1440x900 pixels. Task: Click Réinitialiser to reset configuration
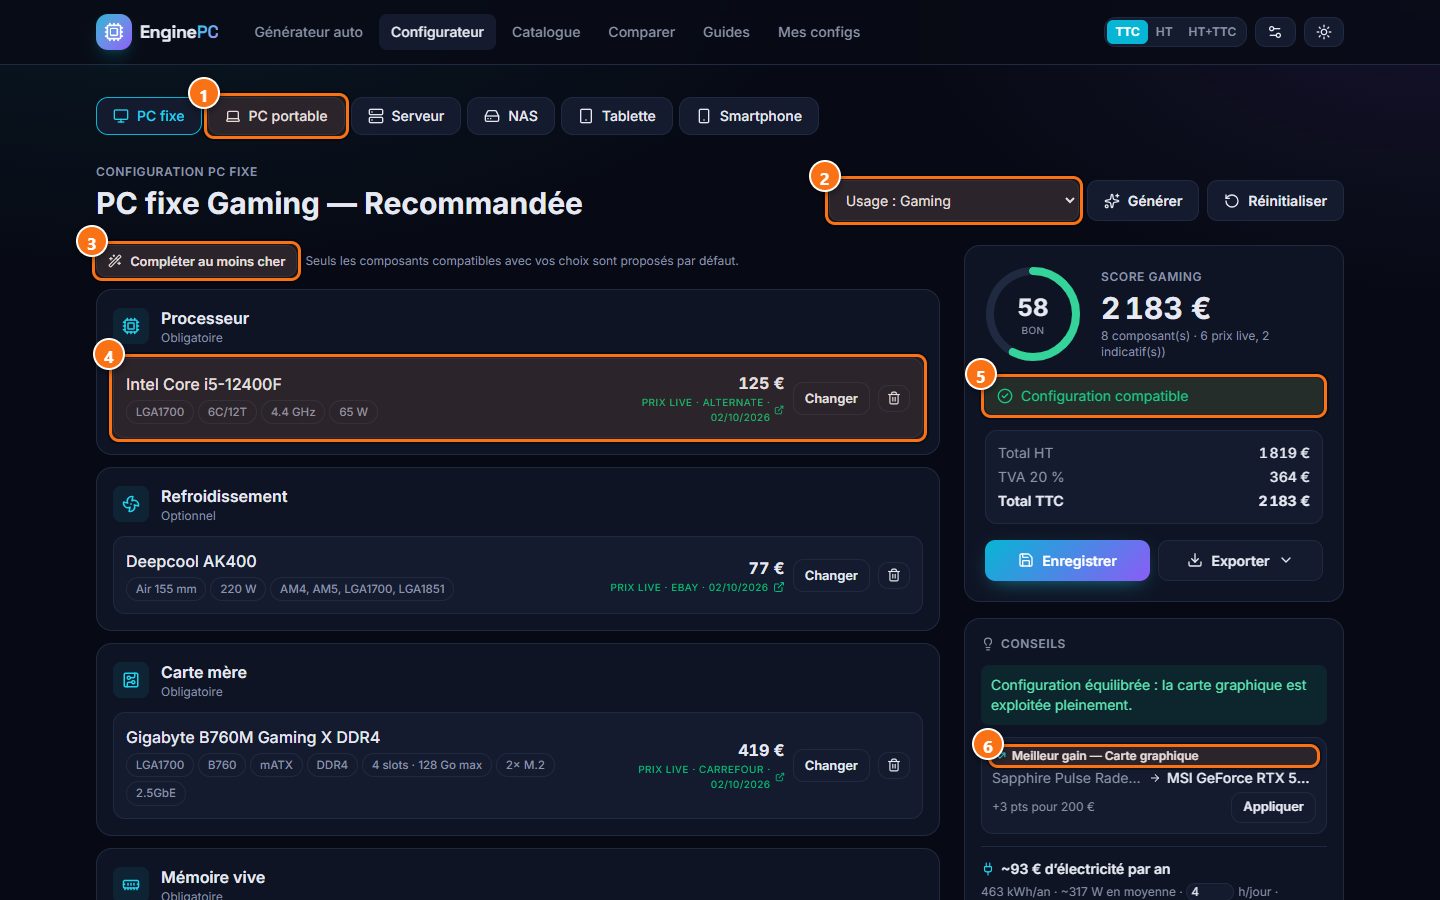pyautogui.click(x=1275, y=201)
